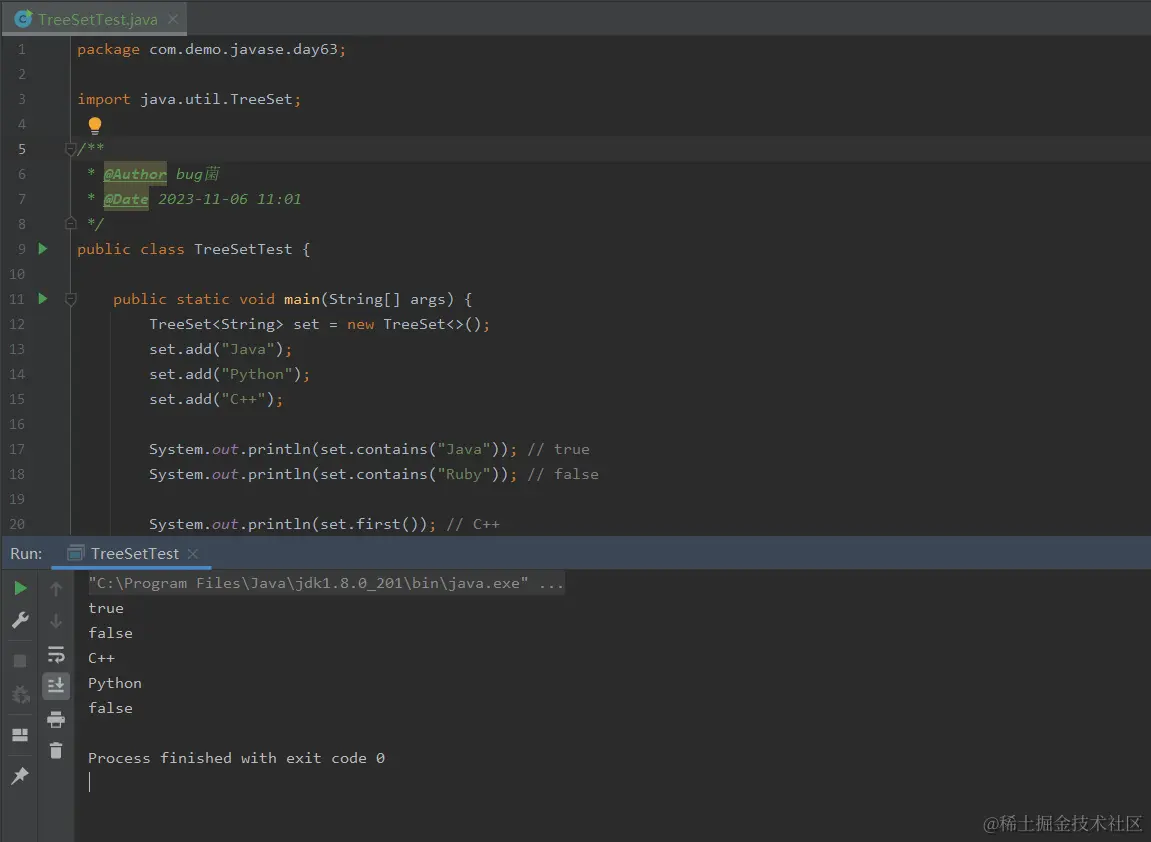Click the down the stack trace arrow

click(x=56, y=621)
